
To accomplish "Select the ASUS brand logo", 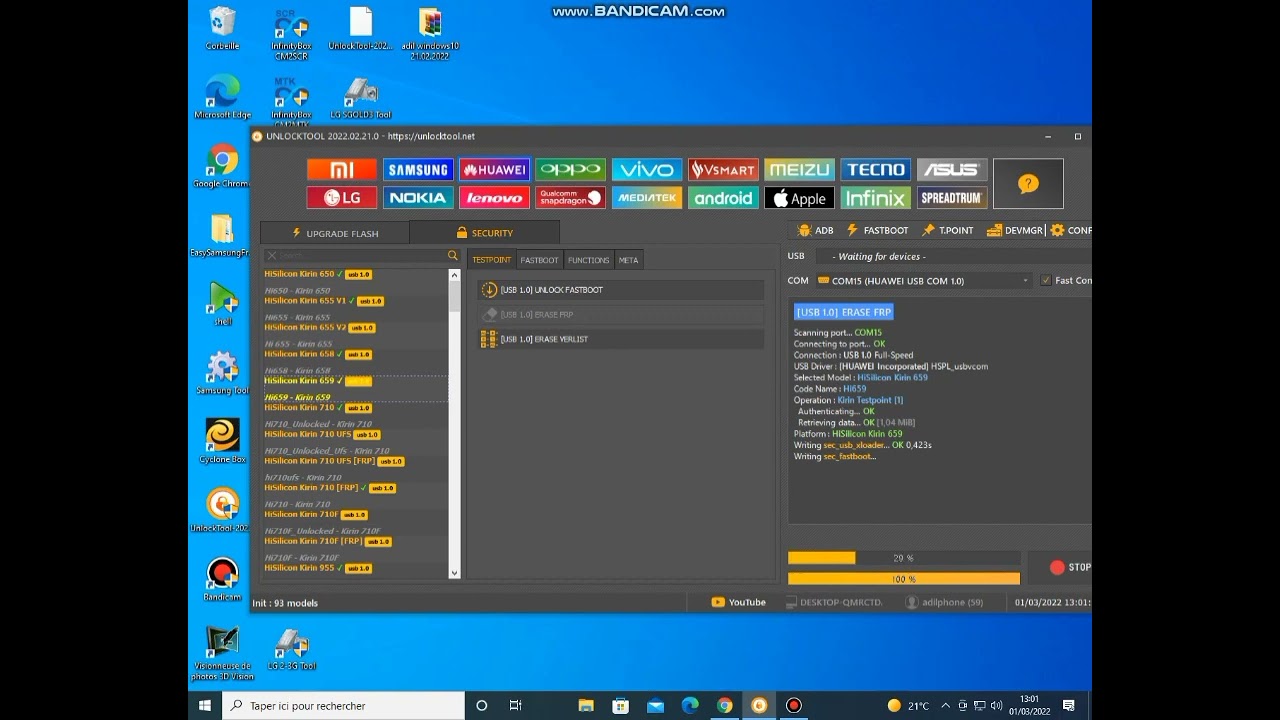I will (952, 170).
